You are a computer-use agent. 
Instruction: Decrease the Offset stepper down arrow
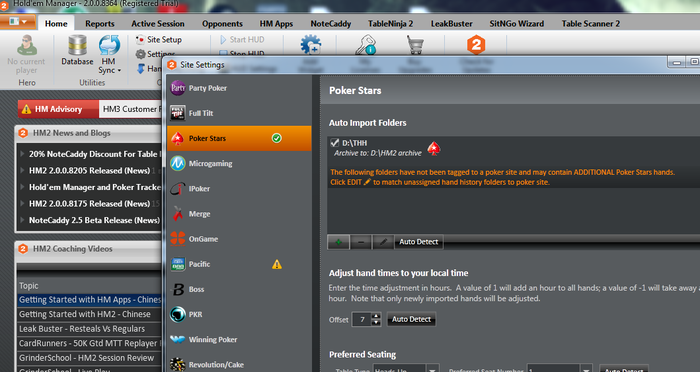[x=376, y=323]
